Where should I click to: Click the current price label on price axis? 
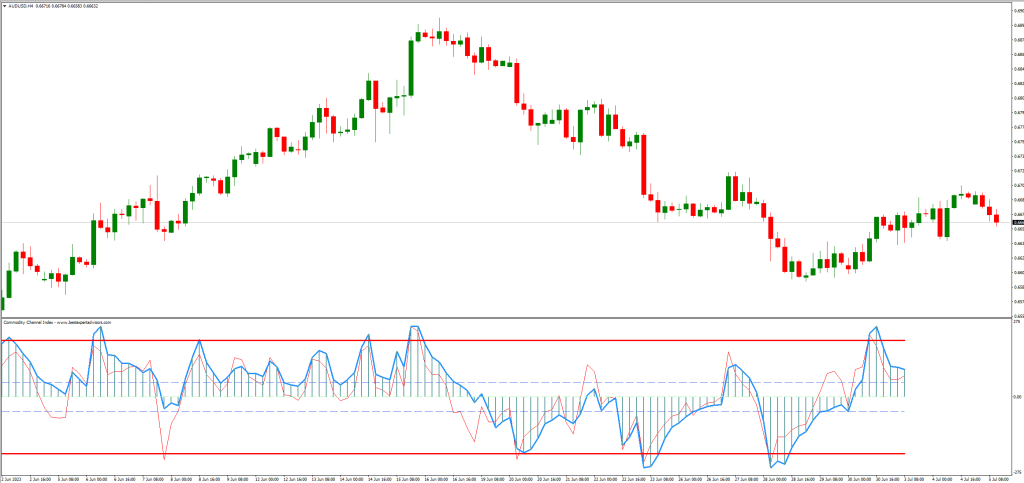(x=1018, y=222)
